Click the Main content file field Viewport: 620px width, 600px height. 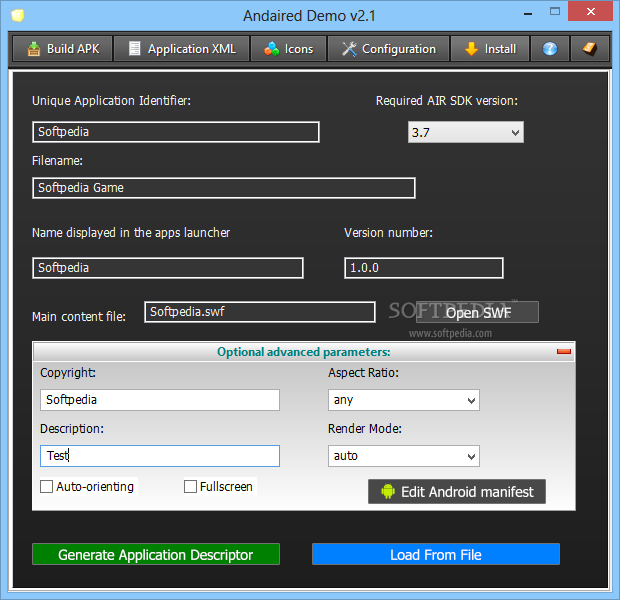click(x=259, y=312)
